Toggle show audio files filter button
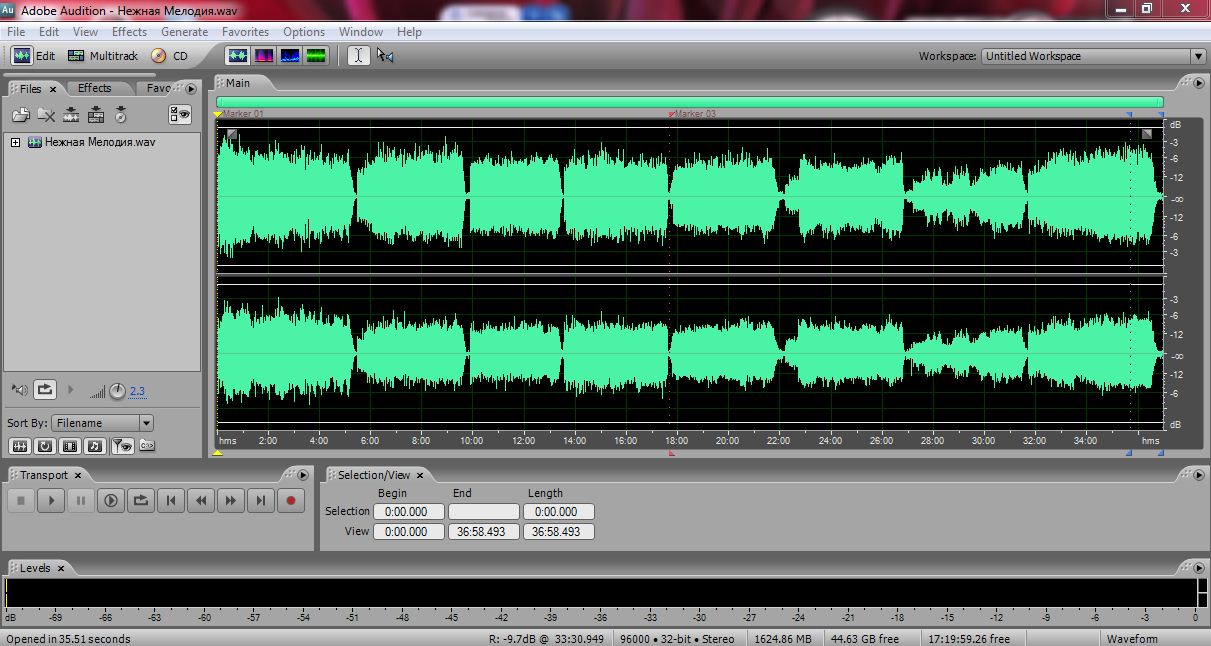 tap(20, 446)
